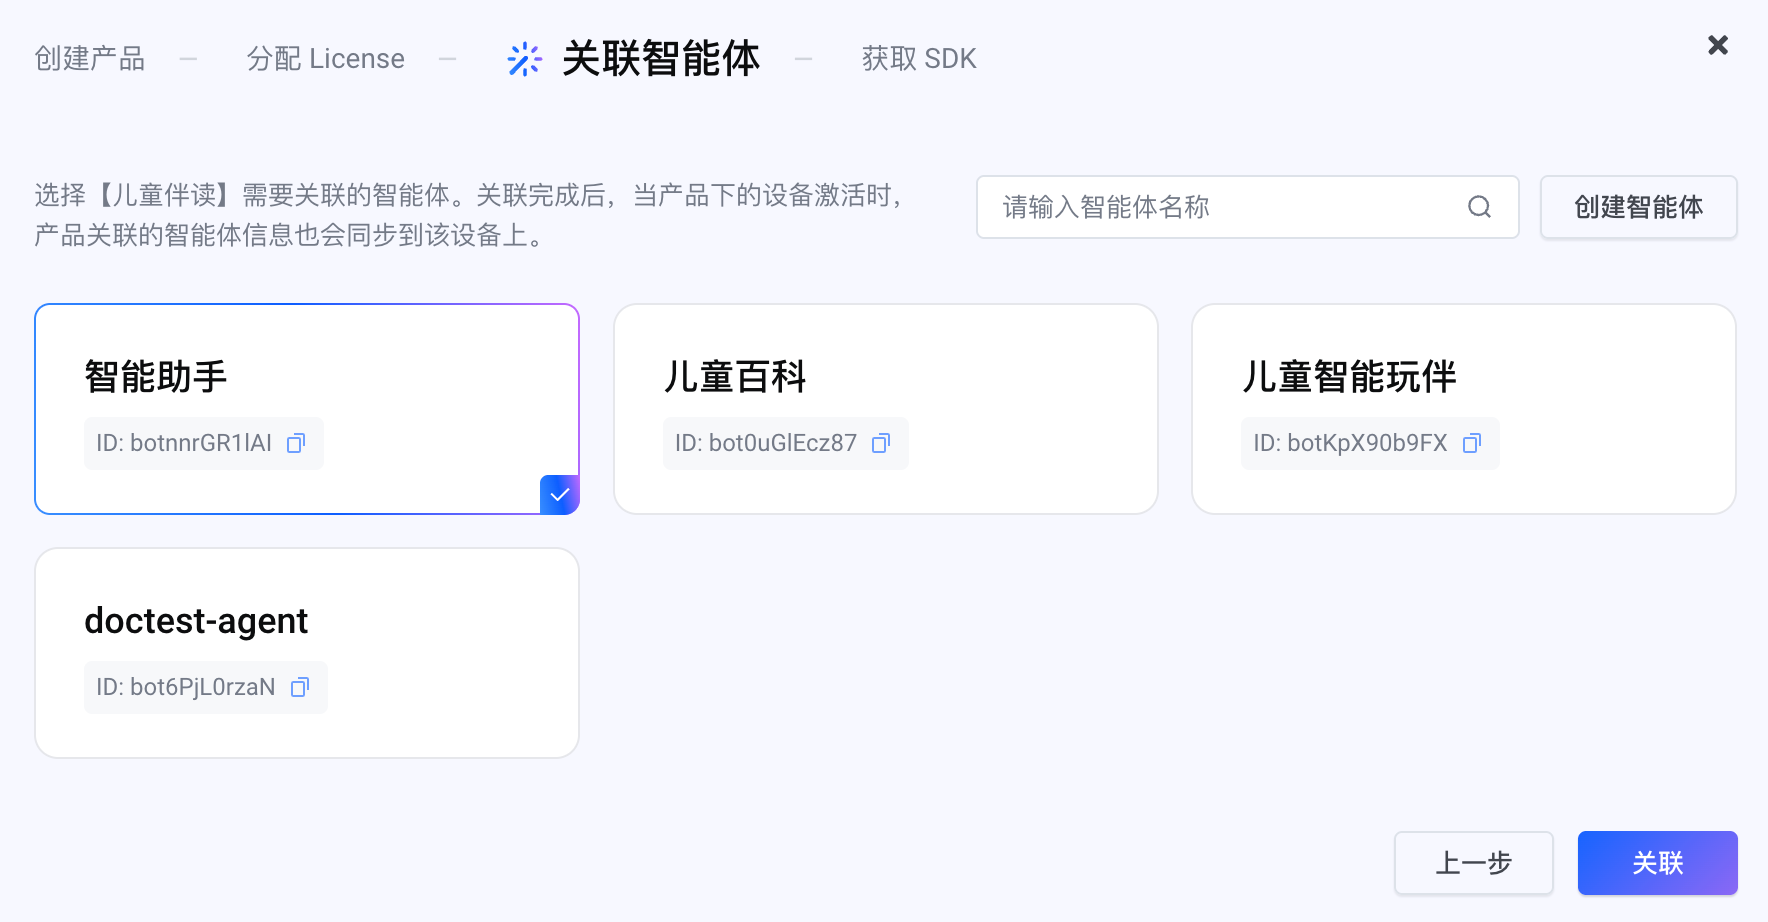Open the current 关联智能体 step title

[x=661, y=59]
